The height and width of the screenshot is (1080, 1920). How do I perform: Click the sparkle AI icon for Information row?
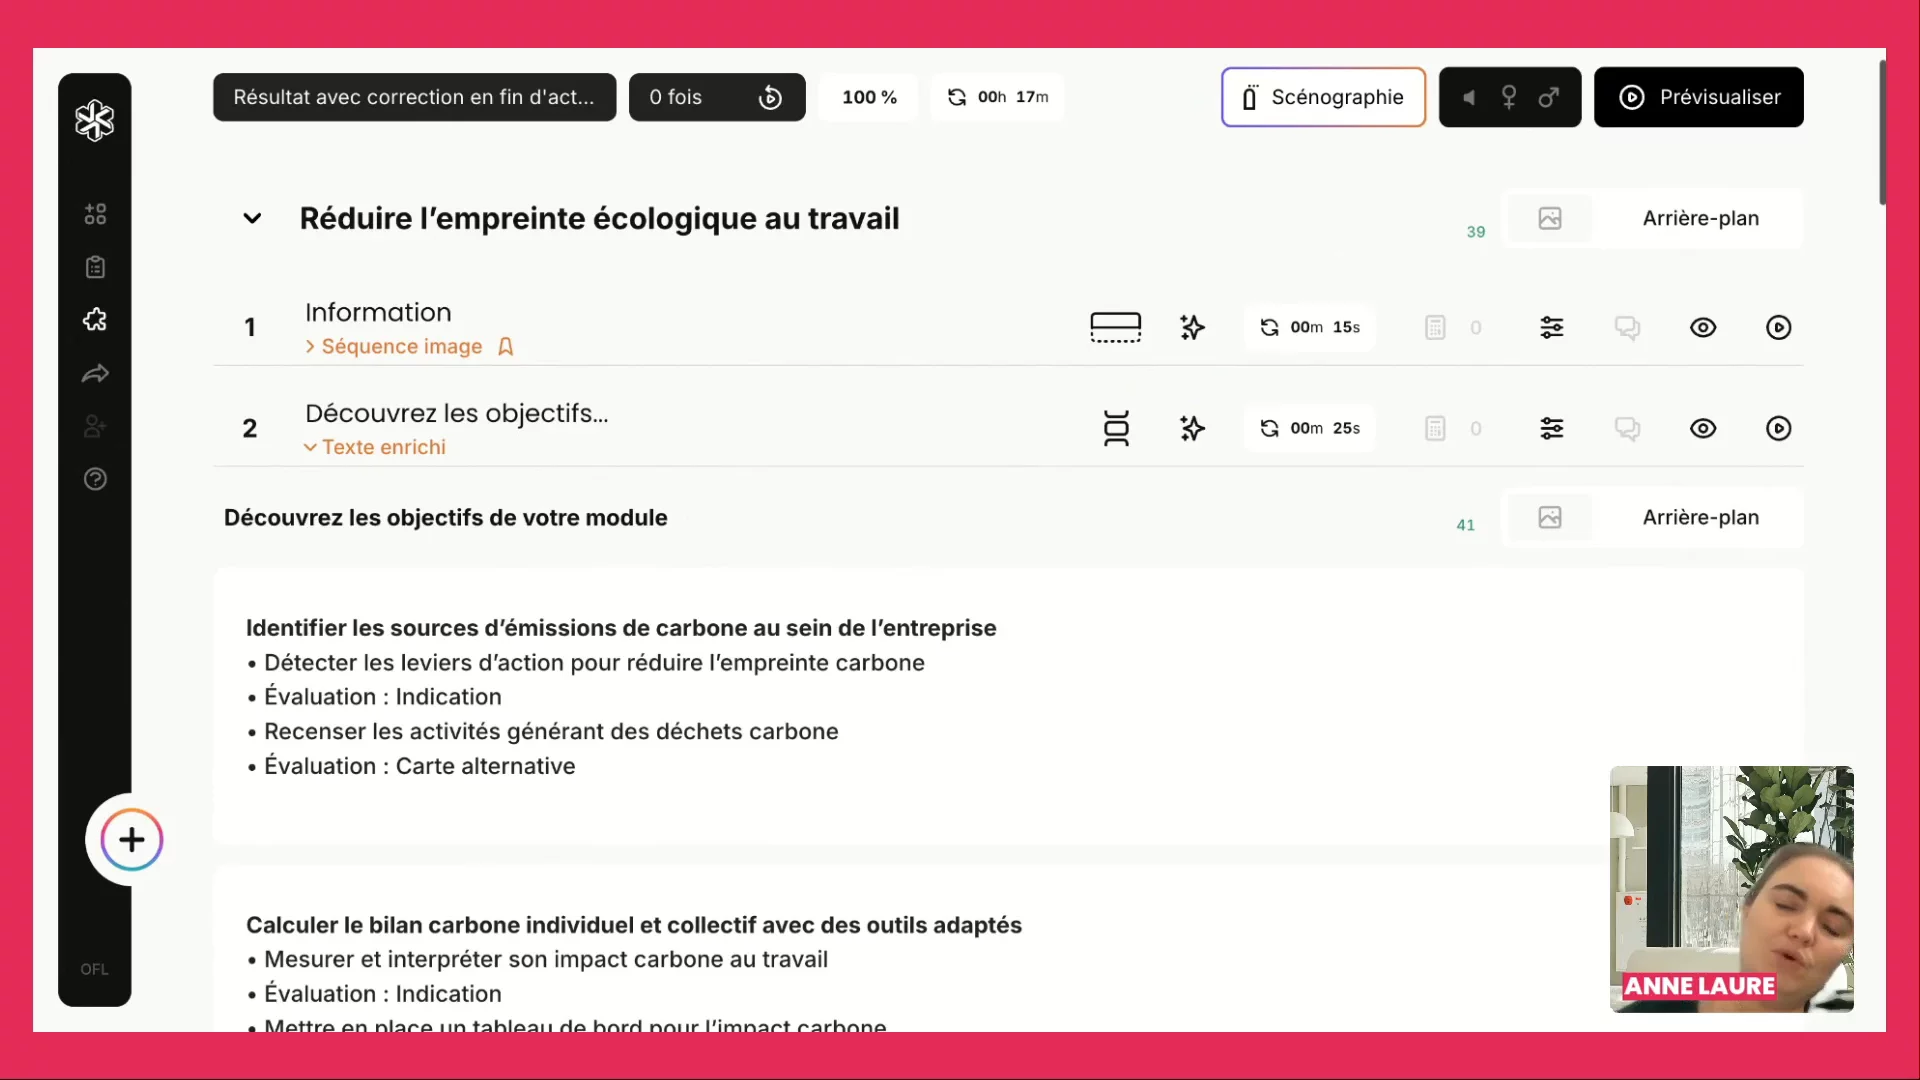point(1192,328)
